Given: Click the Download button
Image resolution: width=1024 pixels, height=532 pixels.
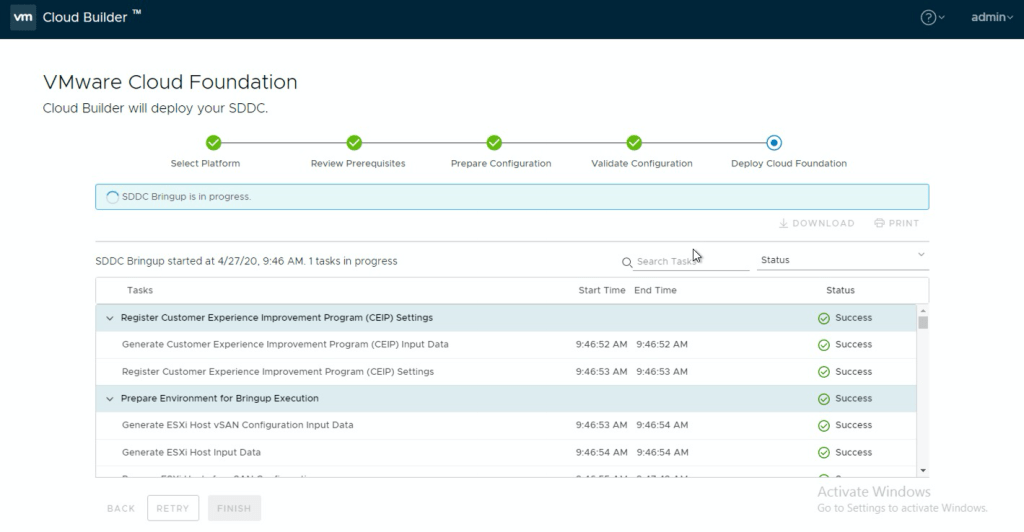Looking at the screenshot, I should coord(816,223).
